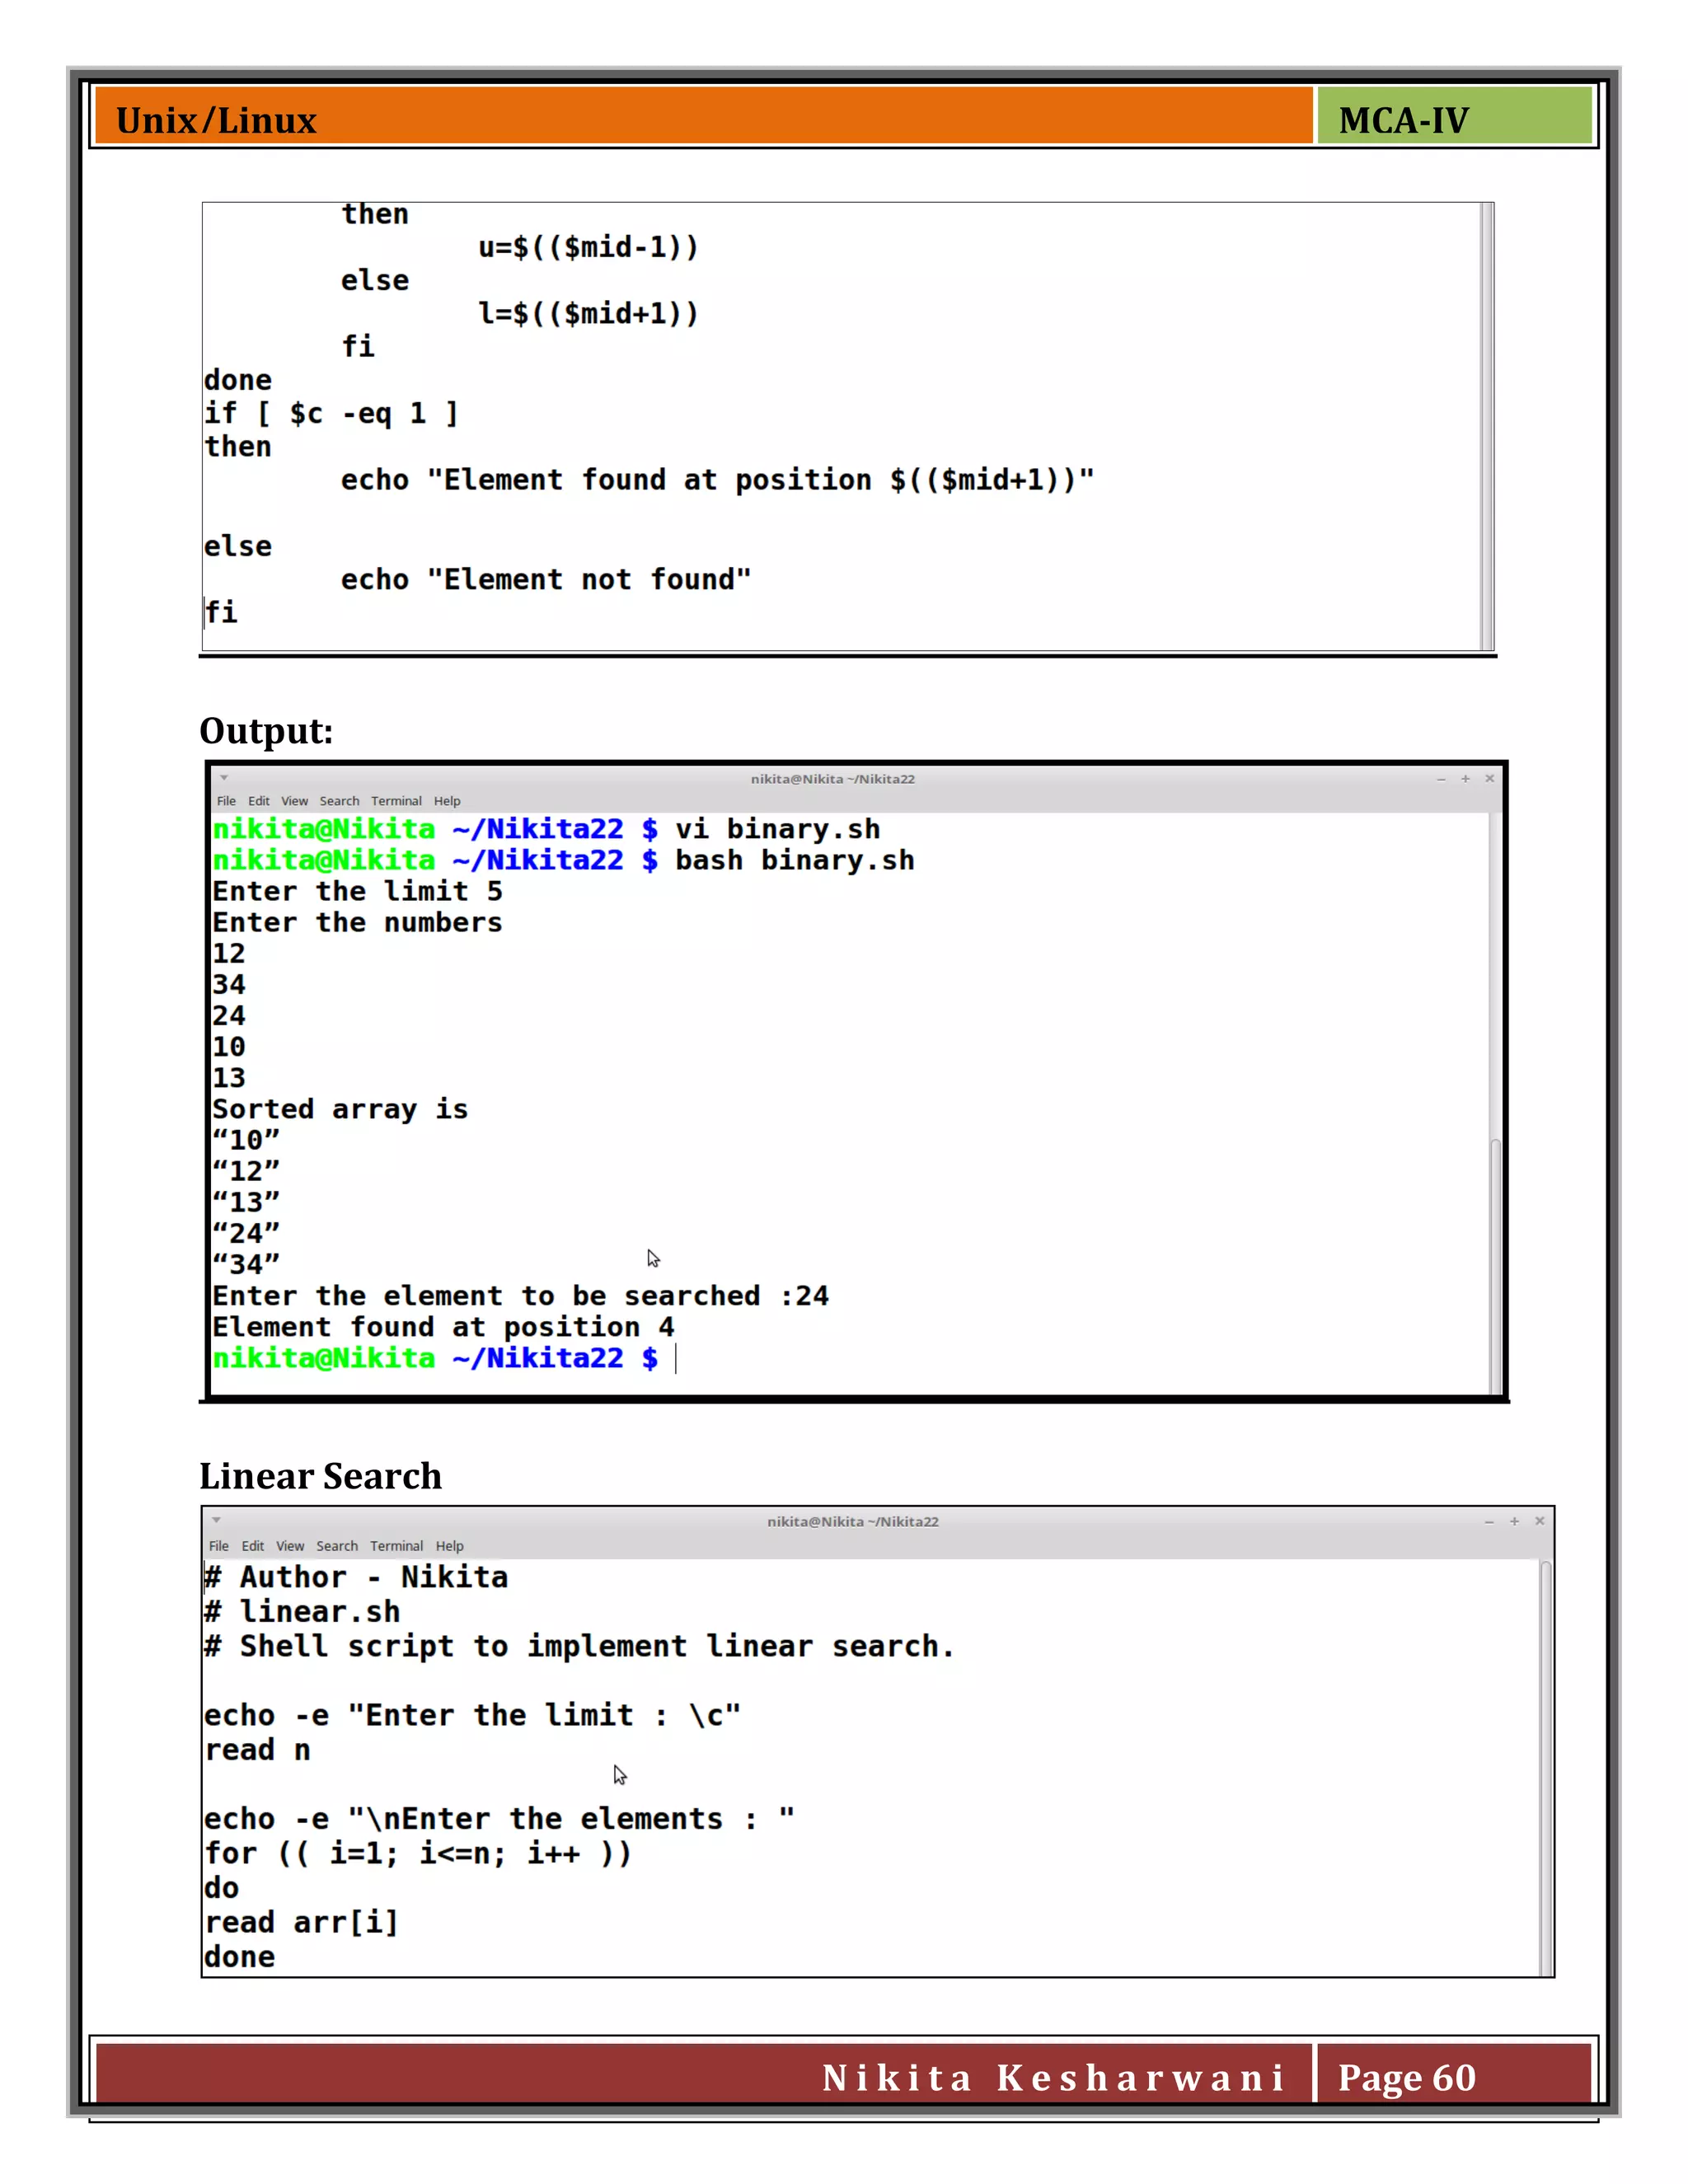Viewport: 1688px width, 2184px height.
Task: Click the 'if [ $c -eq 1 ]' line
Action: 331,413
